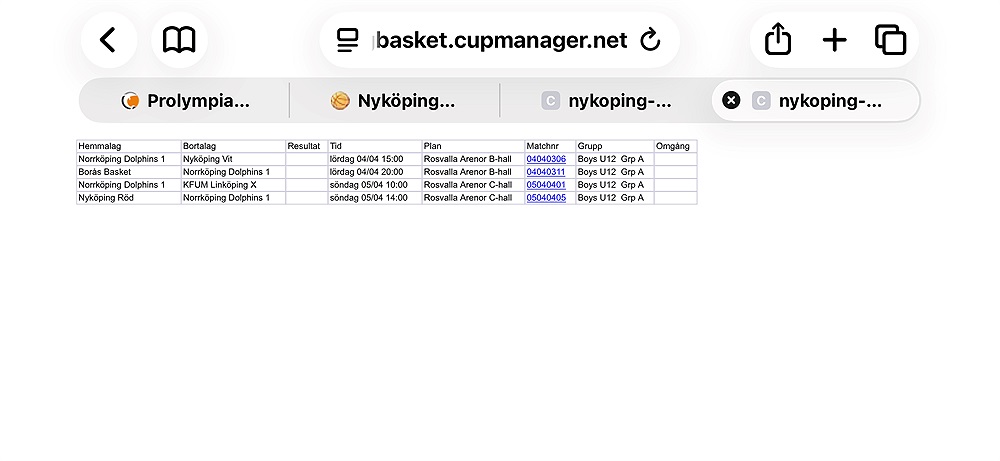Open match number 05040405 link
The width and height of the screenshot is (1000, 461).
(x=546, y=198)
